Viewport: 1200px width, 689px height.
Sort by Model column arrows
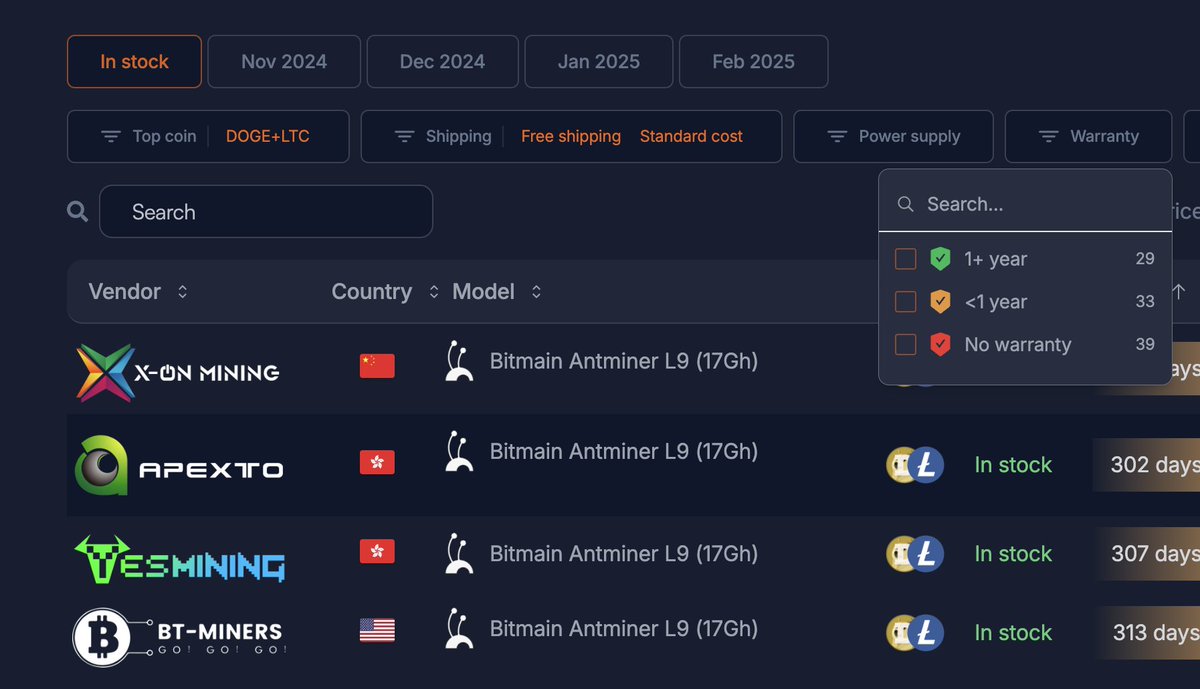click(536, 292)
